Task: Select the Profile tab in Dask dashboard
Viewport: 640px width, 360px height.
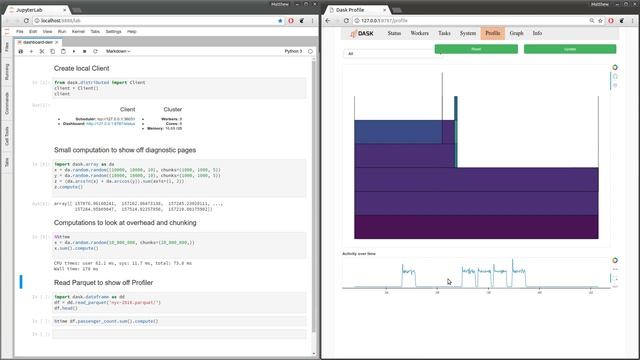Action: click(493, 33)
